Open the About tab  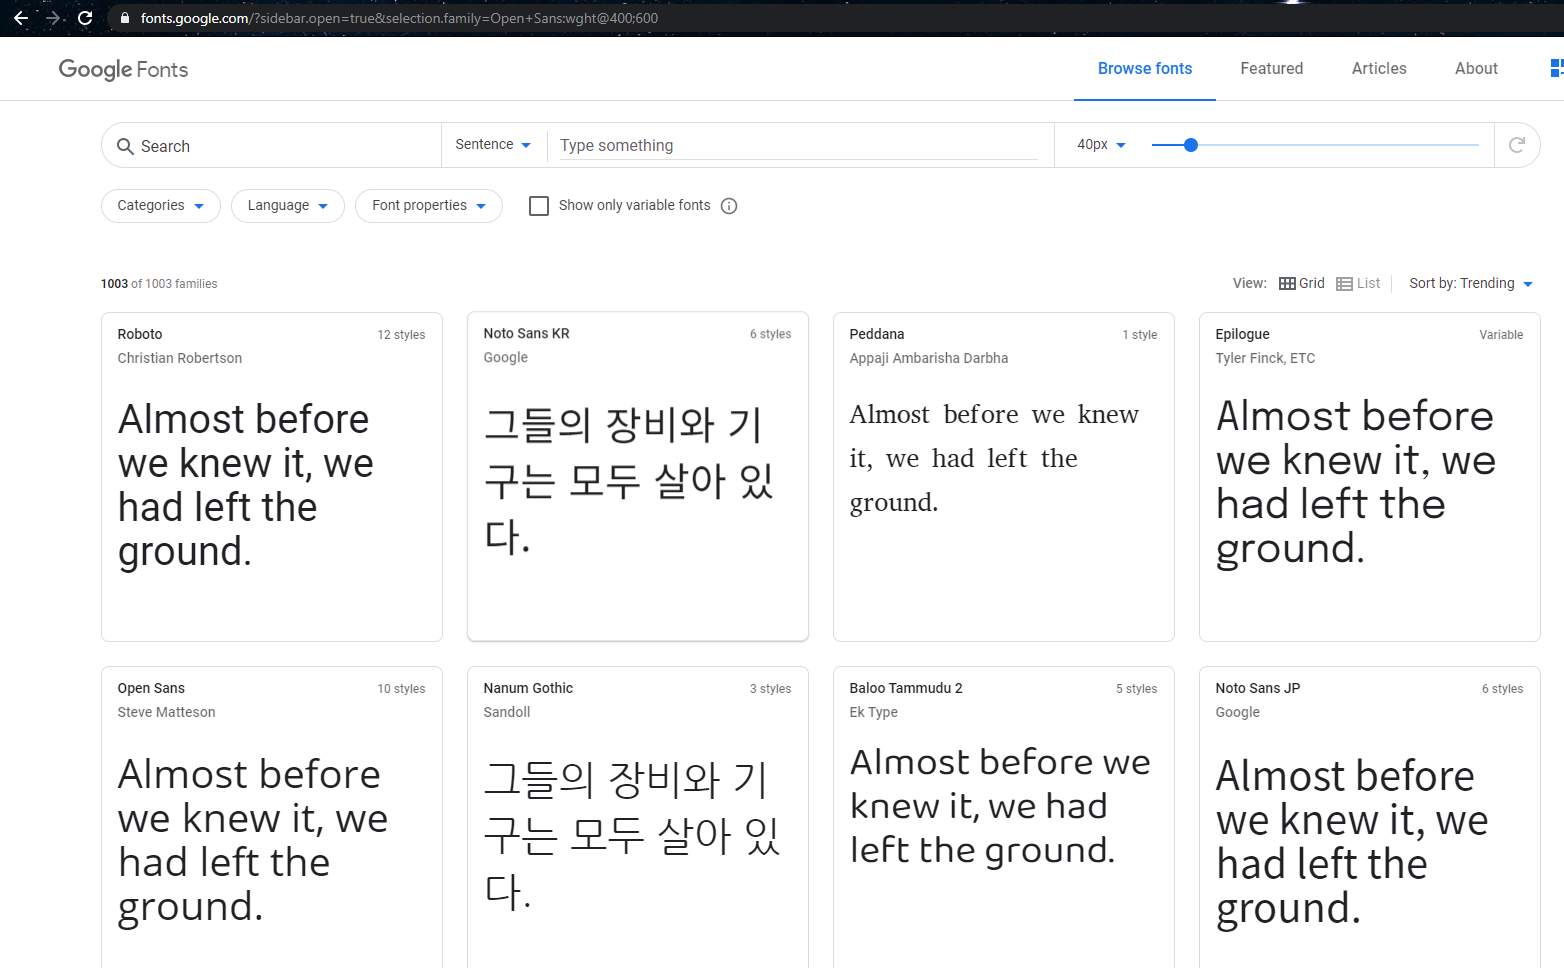[x=1476, y=68]
